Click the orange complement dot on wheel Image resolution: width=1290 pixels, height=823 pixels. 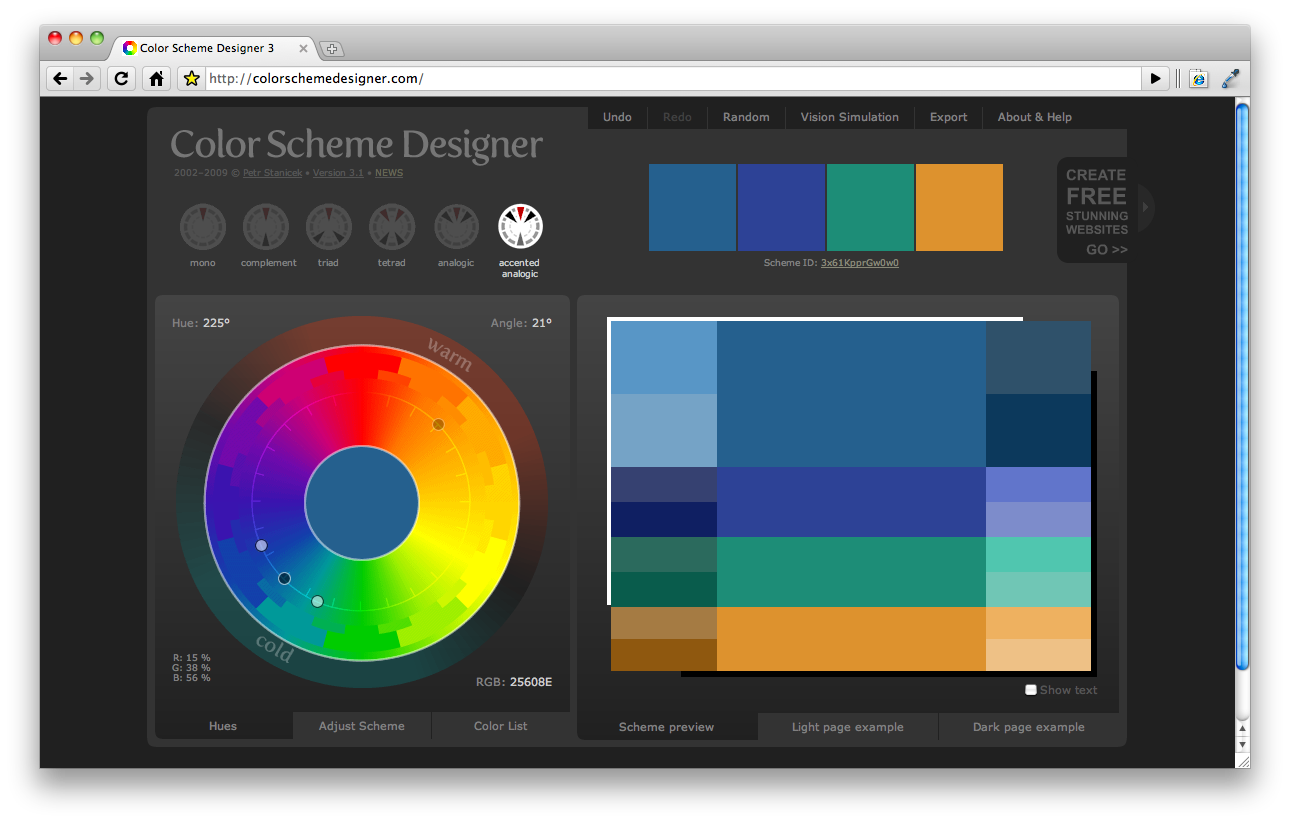click(x=438, y=425)
